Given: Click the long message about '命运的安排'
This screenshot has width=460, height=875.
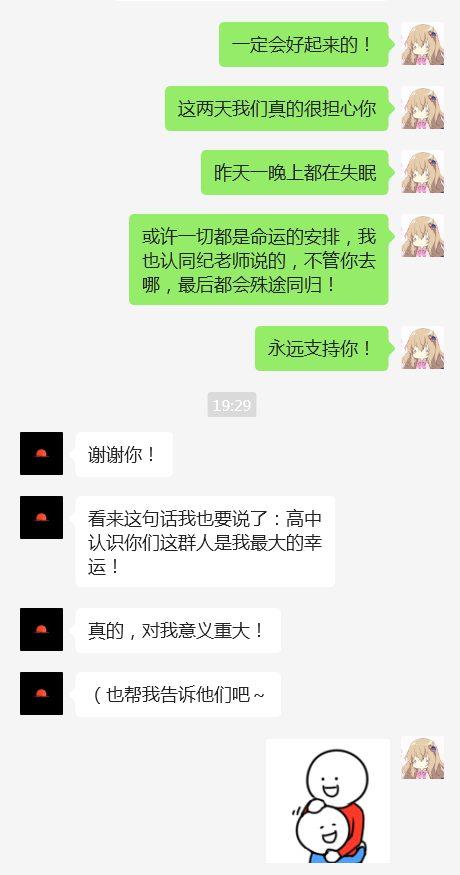Looking at the screenshot, I should pyautogui.click(x=258, y=259).
